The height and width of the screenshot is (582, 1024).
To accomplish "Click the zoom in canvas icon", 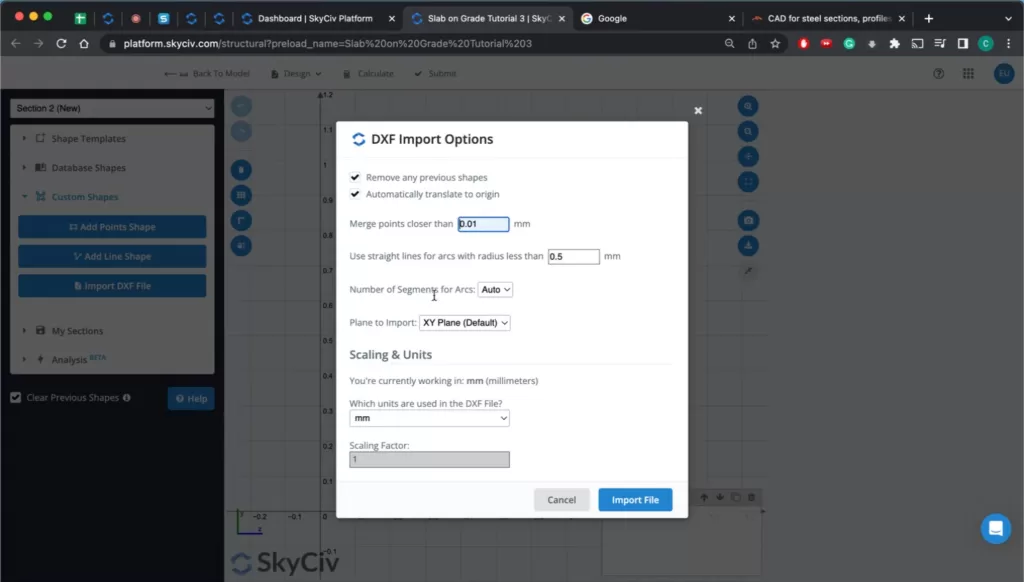I will pos(748,106).
